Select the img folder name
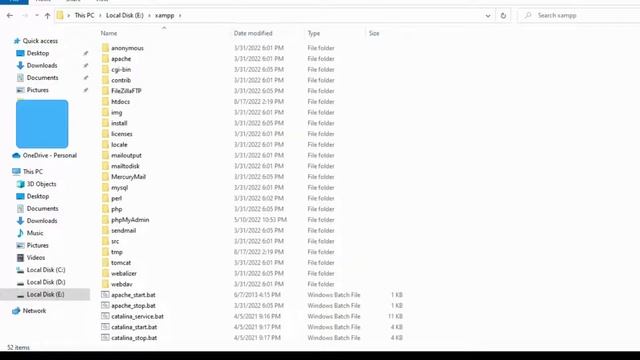Screen dimensions: 640x360 coord(117,113)
